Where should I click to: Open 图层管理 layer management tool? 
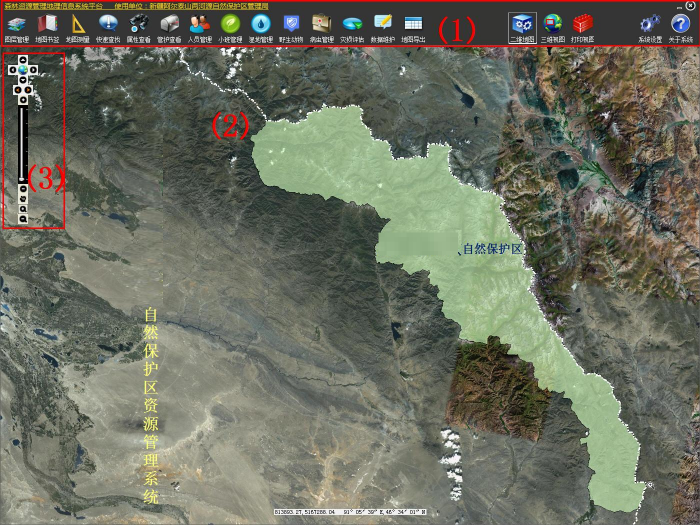[17, 26]
